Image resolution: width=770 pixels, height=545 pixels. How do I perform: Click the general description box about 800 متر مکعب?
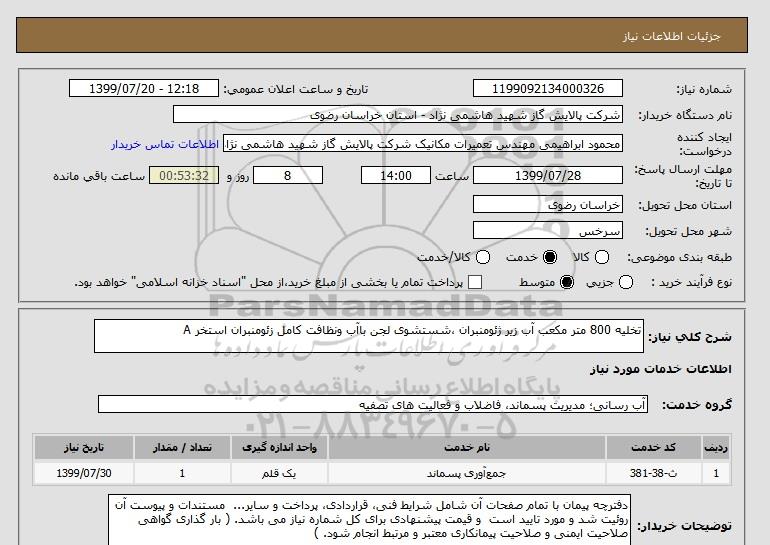[x=369, y=336]
